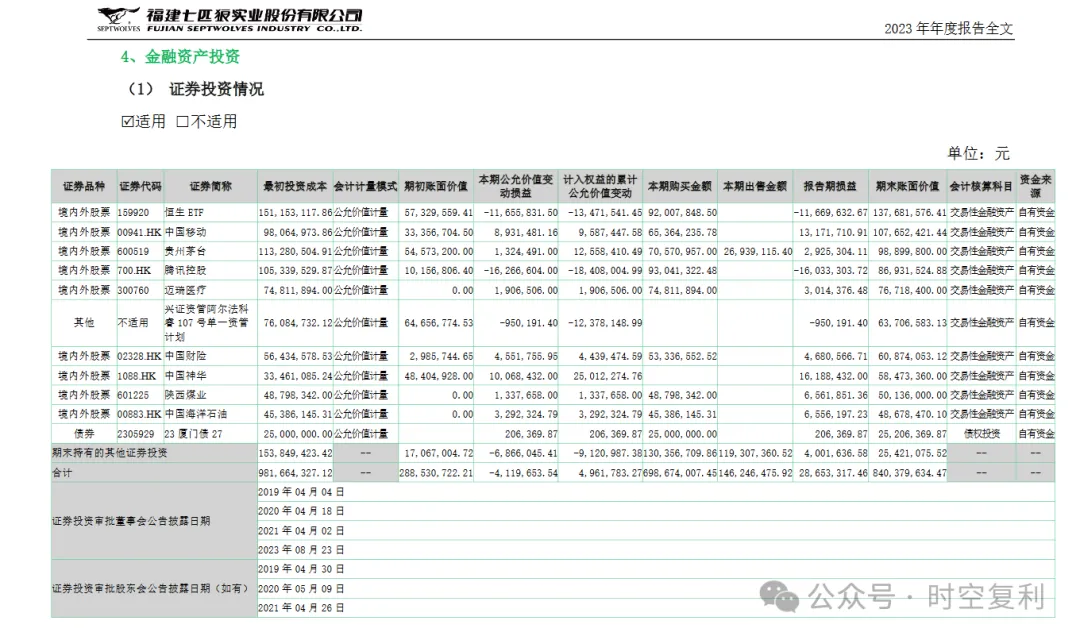The height and width of the screenshot is (640, 1080).
Task: Click security code 00941.HK
Action: point(139,232)
